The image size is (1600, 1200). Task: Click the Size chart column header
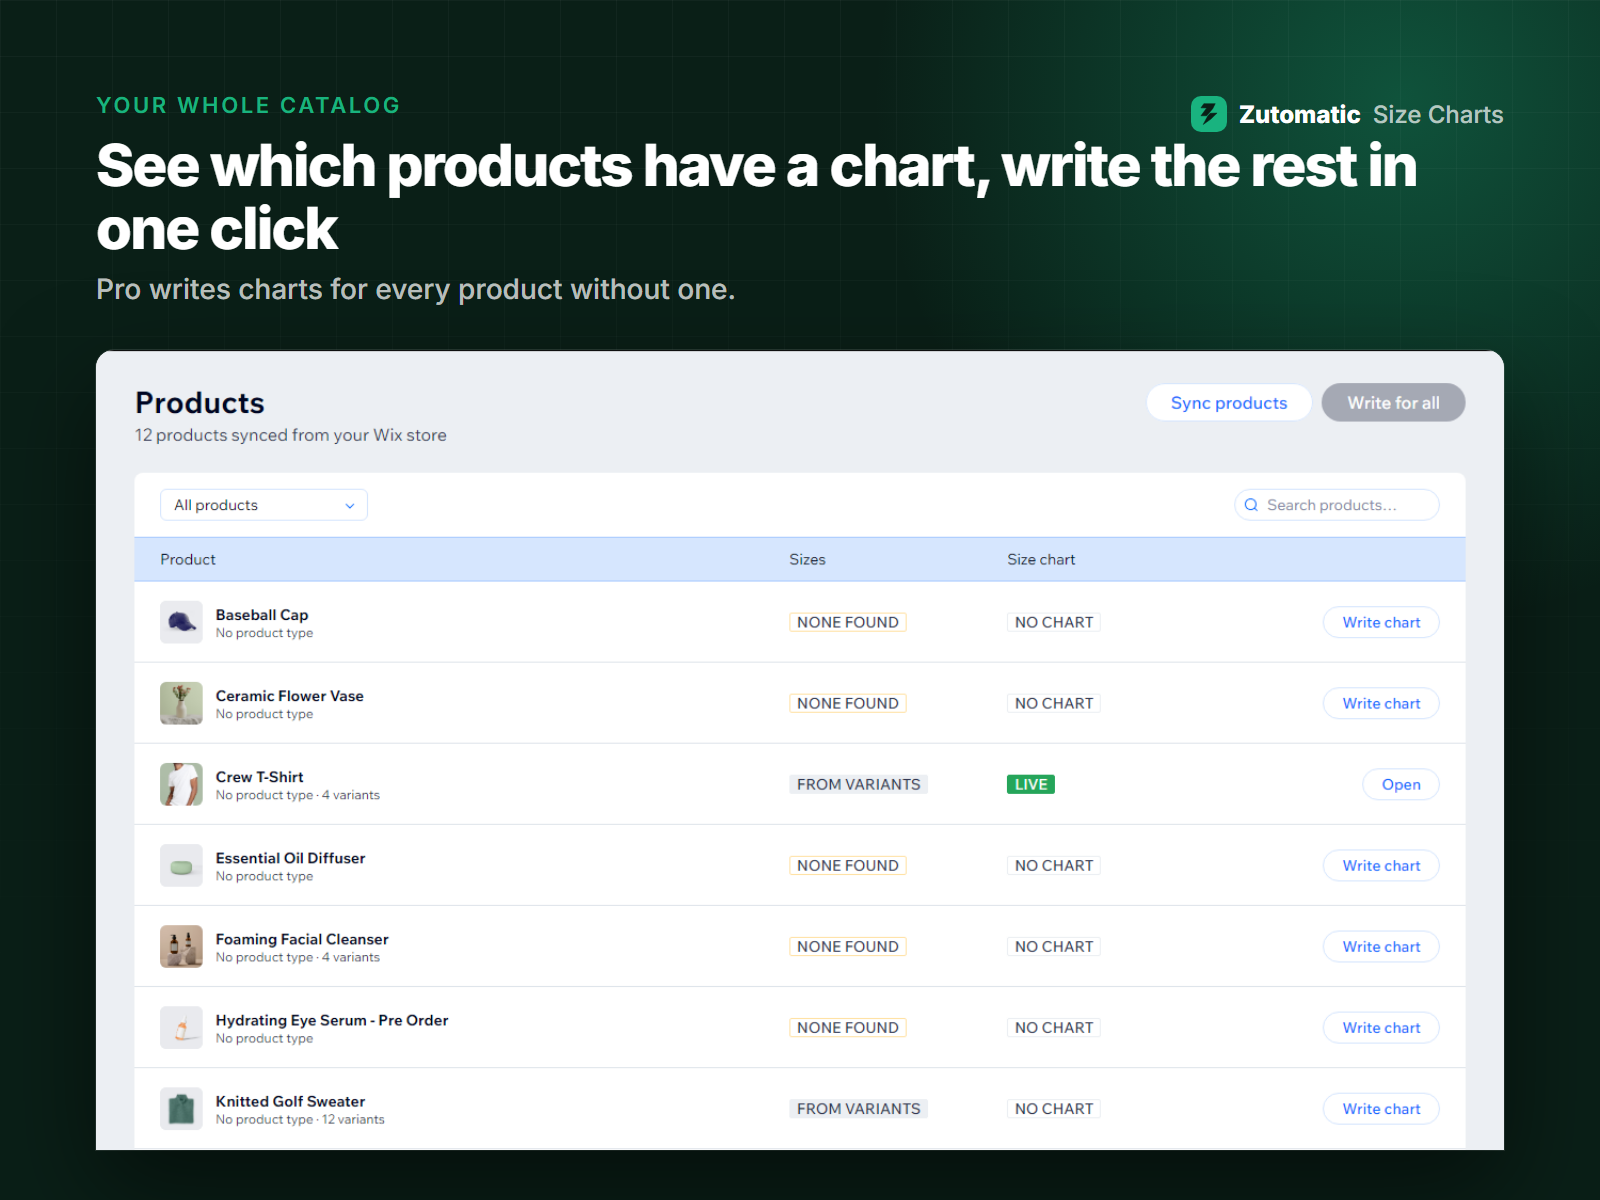[x=1041, y=559]
